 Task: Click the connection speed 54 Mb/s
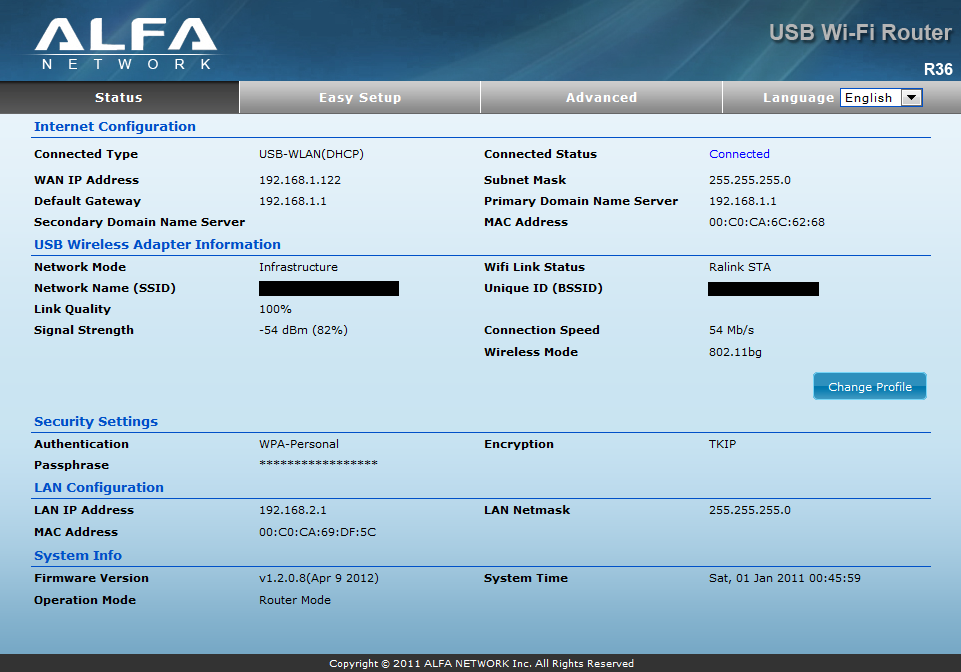click(x=731, y=330)
